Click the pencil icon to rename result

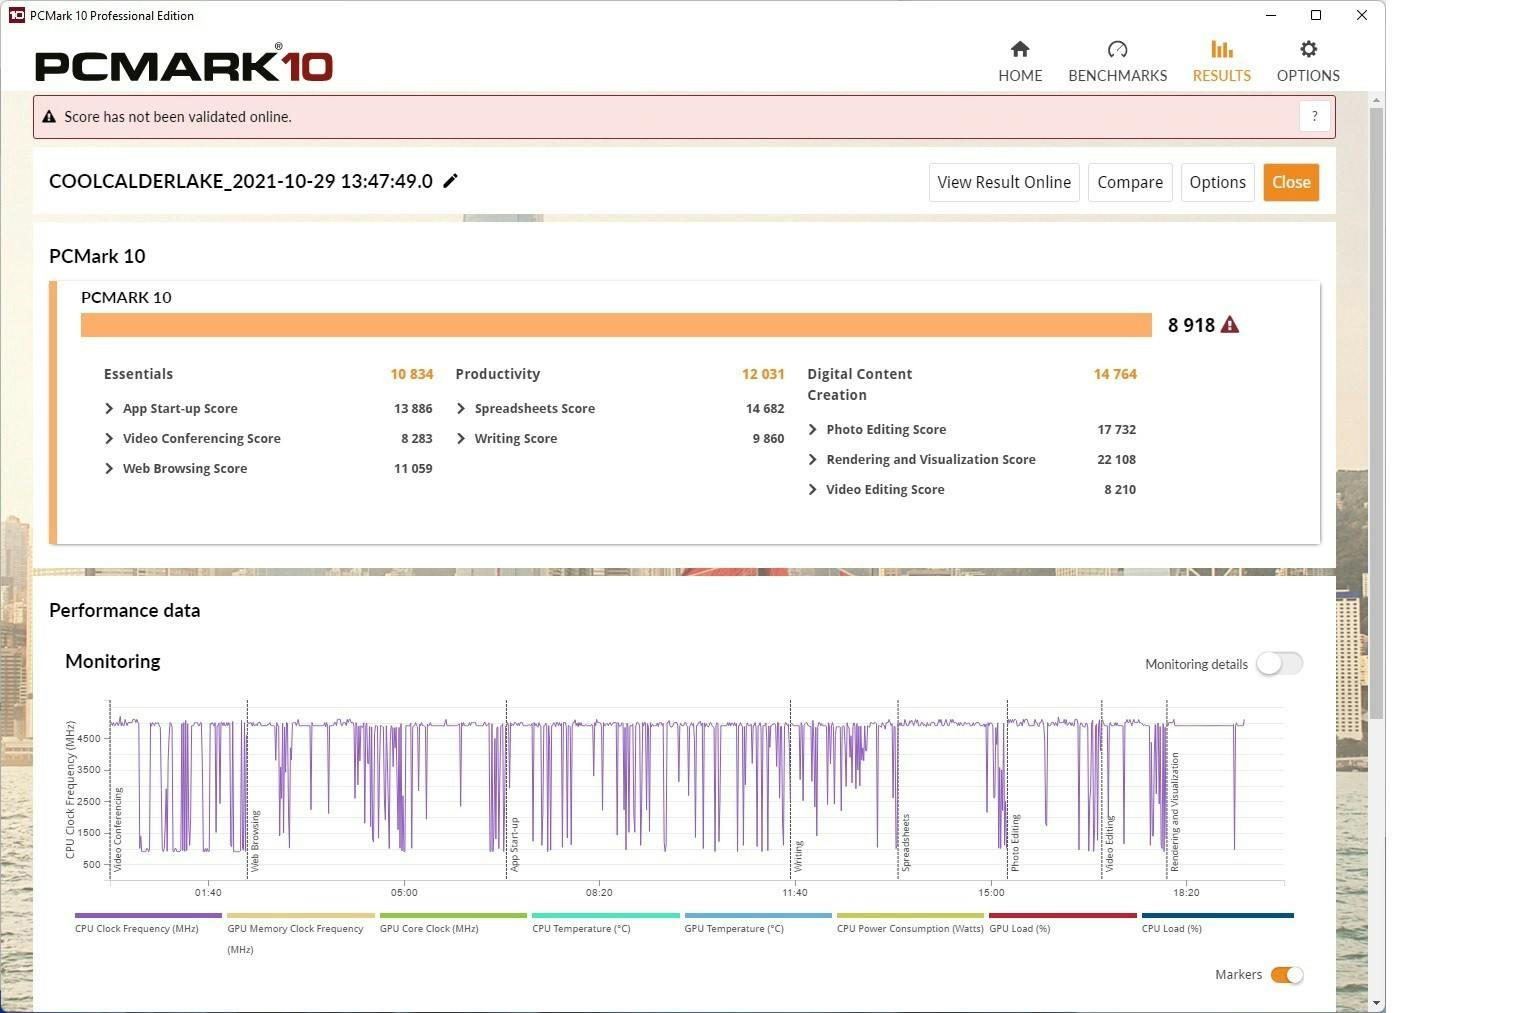point(451,181)
